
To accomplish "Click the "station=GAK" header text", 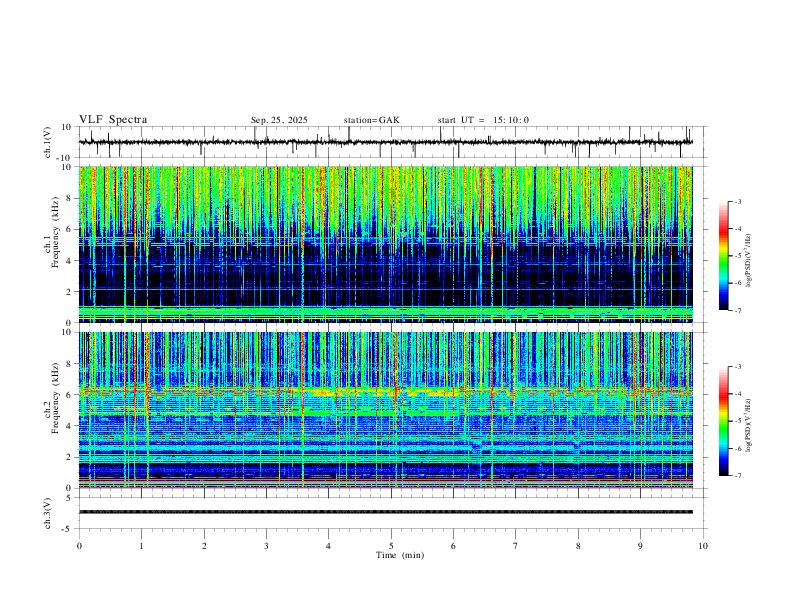I will click(x=371, y=120).
